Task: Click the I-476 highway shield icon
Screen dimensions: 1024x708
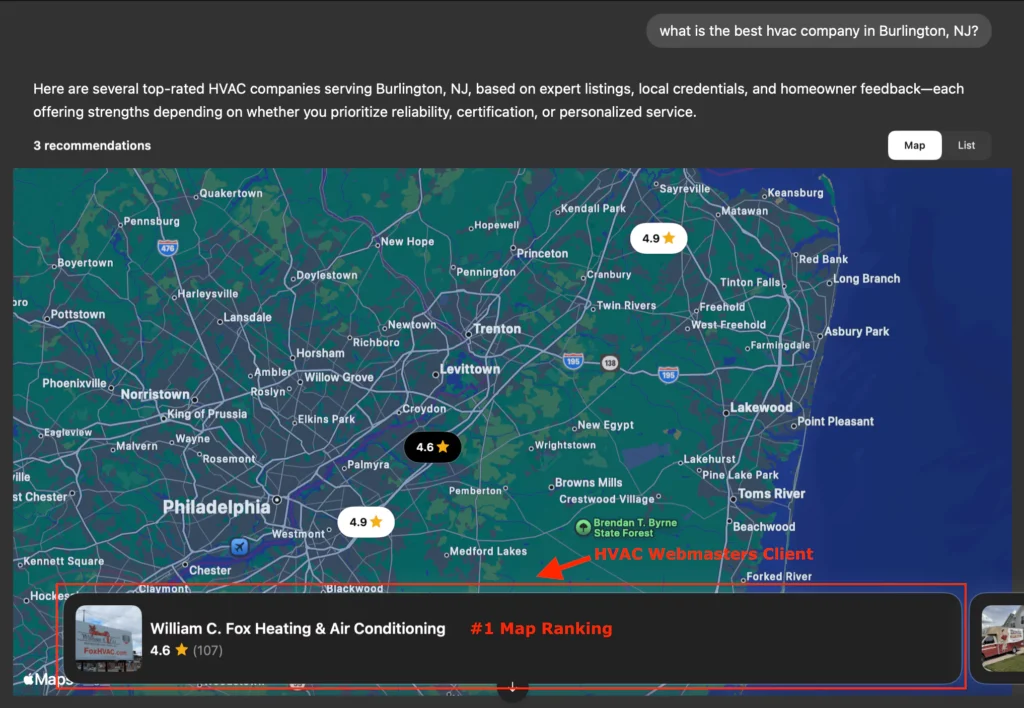Action: click(168, 248)
